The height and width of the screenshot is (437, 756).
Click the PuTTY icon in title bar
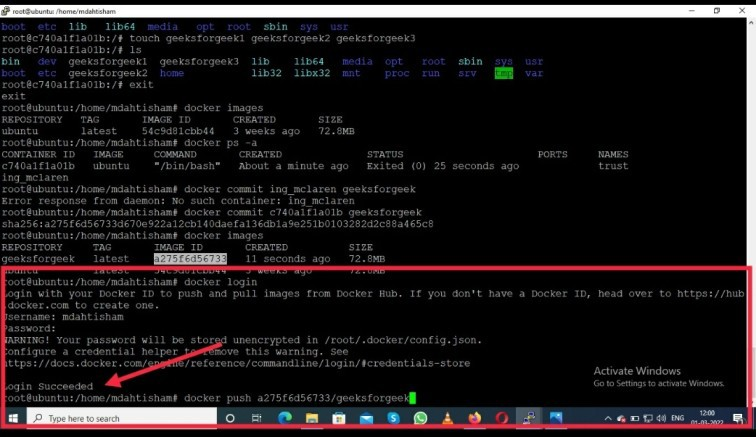(5, 11)
